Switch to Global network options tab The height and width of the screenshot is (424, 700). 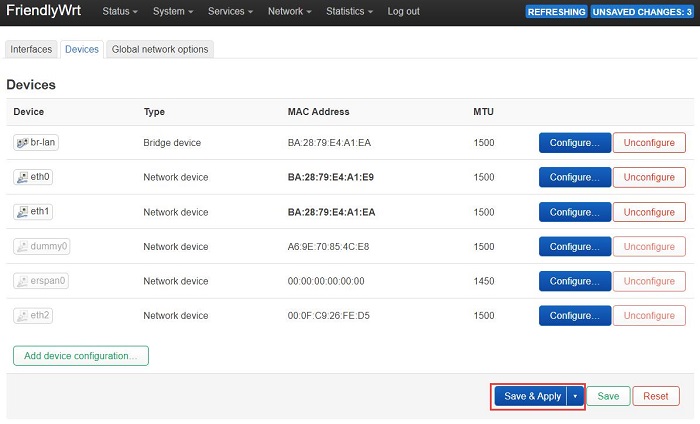click(160, 49)
